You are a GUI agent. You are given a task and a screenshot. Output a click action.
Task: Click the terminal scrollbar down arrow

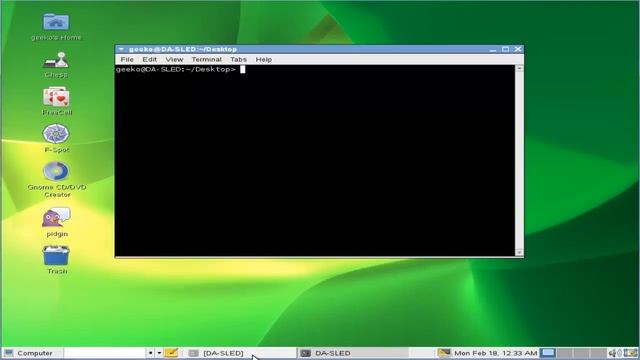(519, 253)
